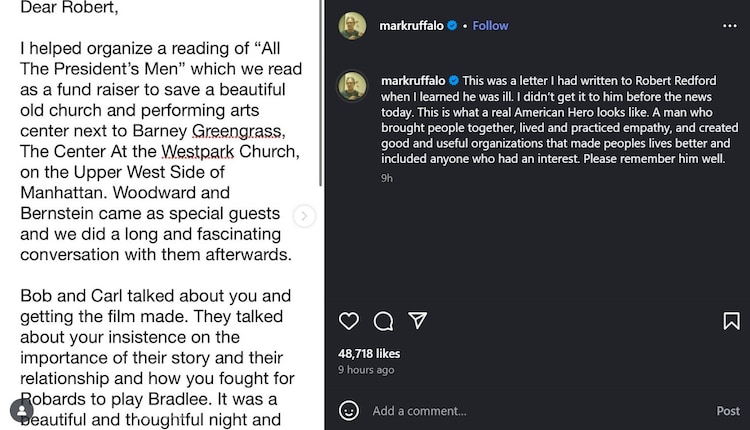Viewport: 750px width, 430px height.
Task: Click tagged people icon on image
Action: pyautogui.click(x=21, y=410)
